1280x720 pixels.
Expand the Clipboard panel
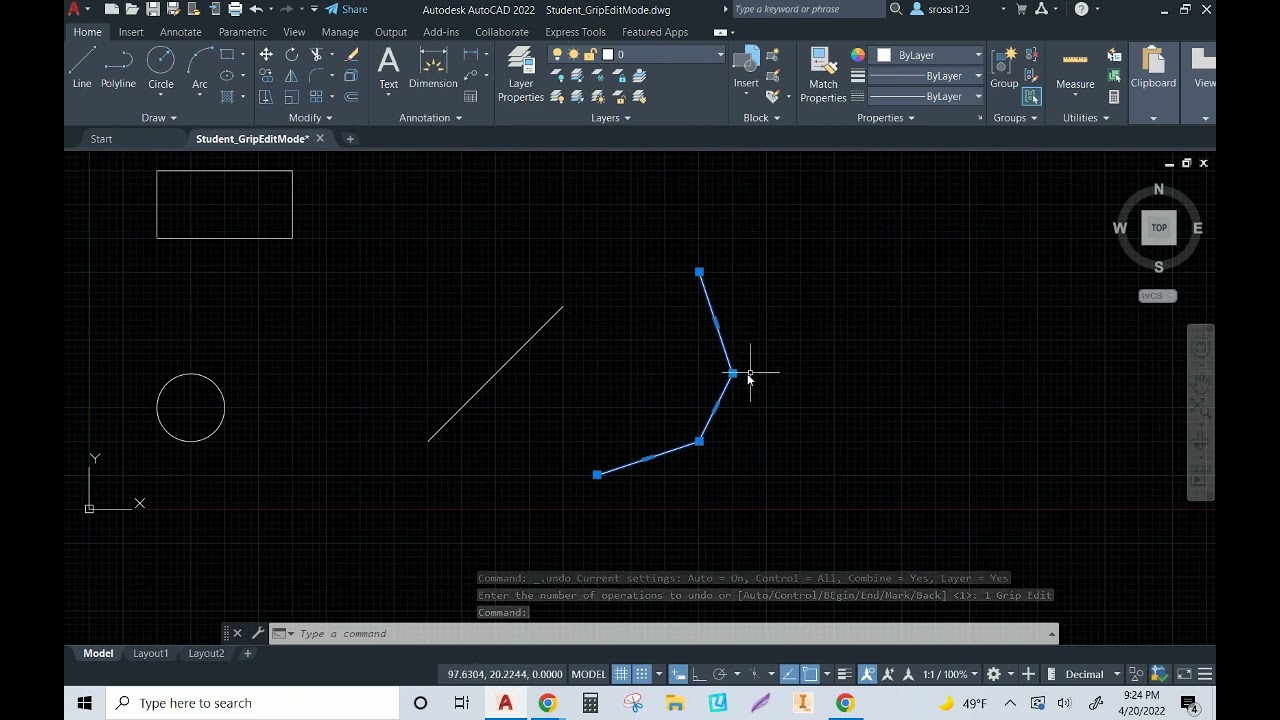[1153, 118]
